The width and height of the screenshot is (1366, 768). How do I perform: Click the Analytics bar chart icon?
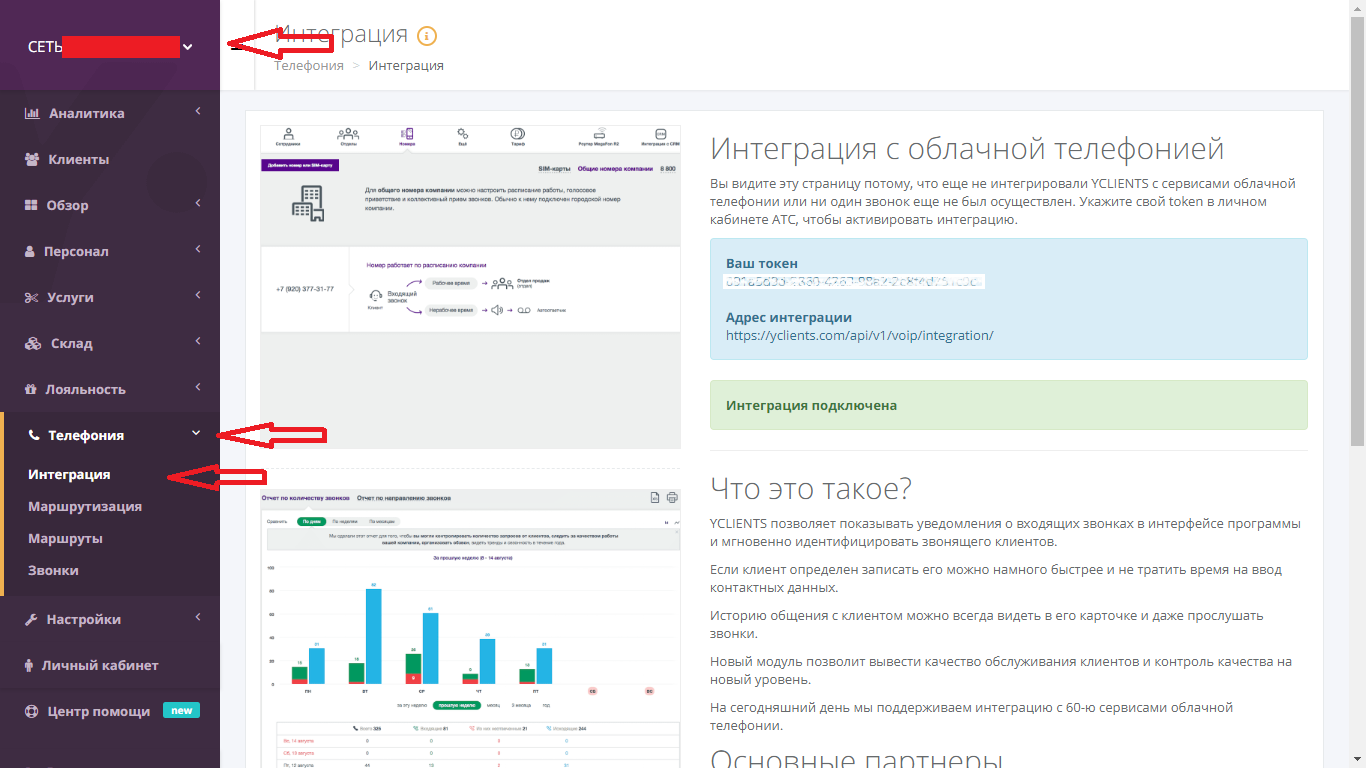pyautogui.click(x=32, y=113)
